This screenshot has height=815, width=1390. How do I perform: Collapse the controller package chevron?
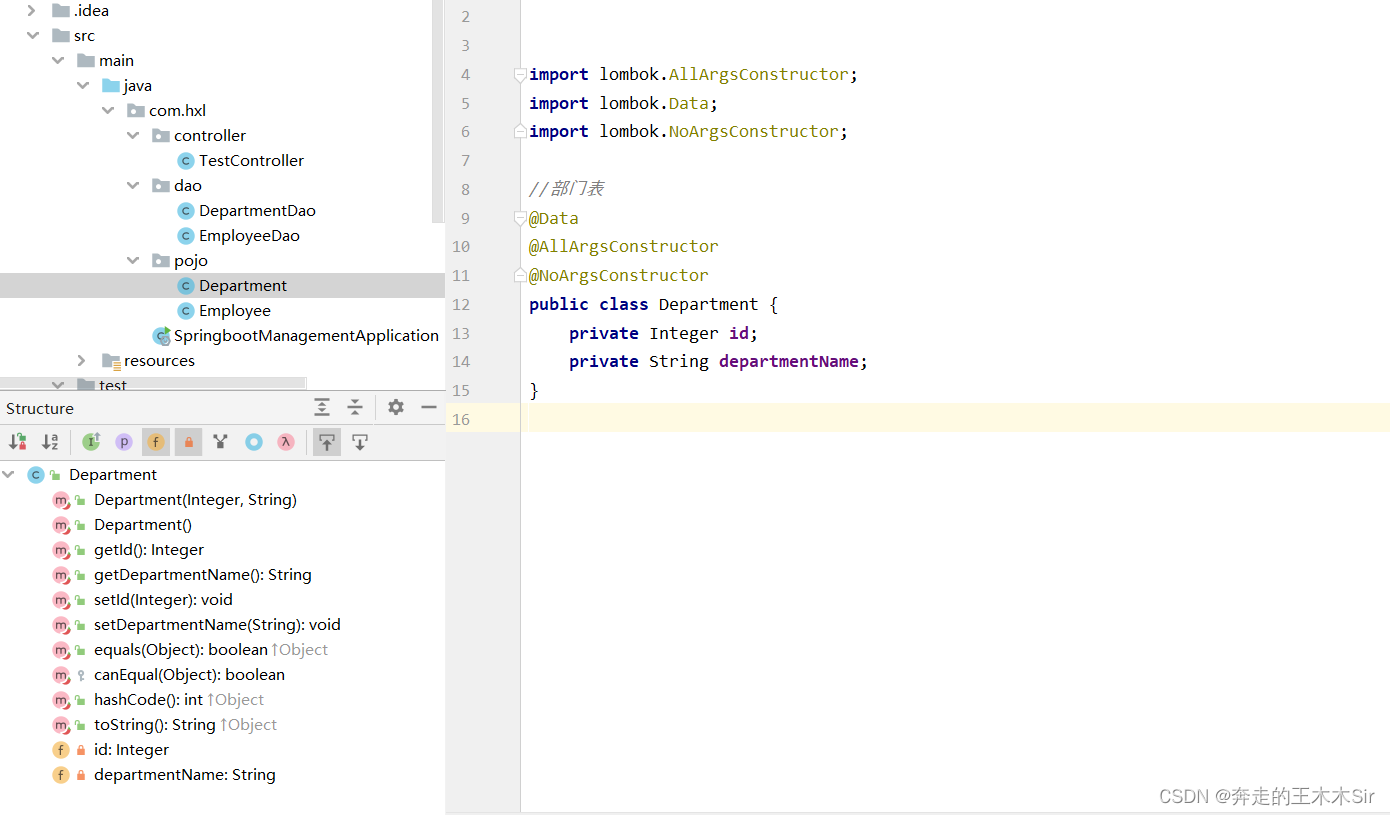tap(133, 136)
